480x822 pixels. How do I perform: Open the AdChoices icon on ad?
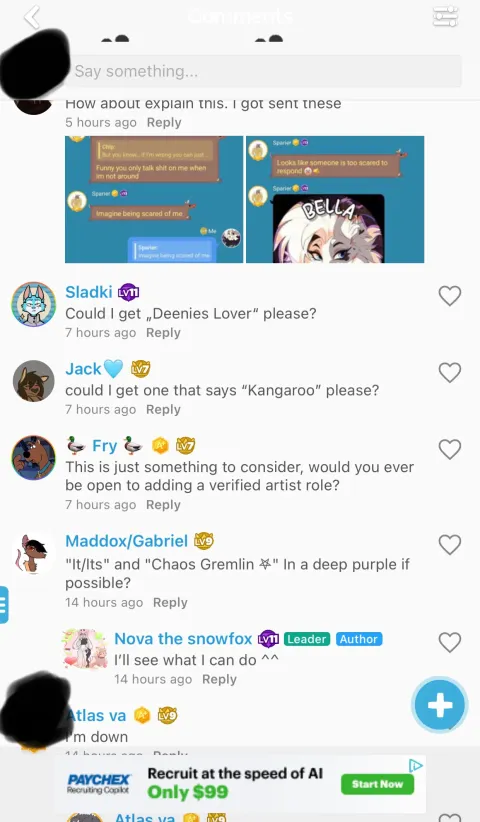click(x=416, y=766)
